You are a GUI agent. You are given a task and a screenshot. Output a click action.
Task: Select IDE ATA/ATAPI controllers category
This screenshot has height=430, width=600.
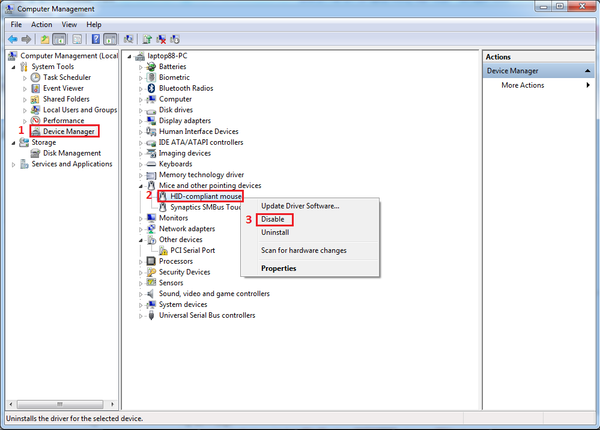(201, 142)
